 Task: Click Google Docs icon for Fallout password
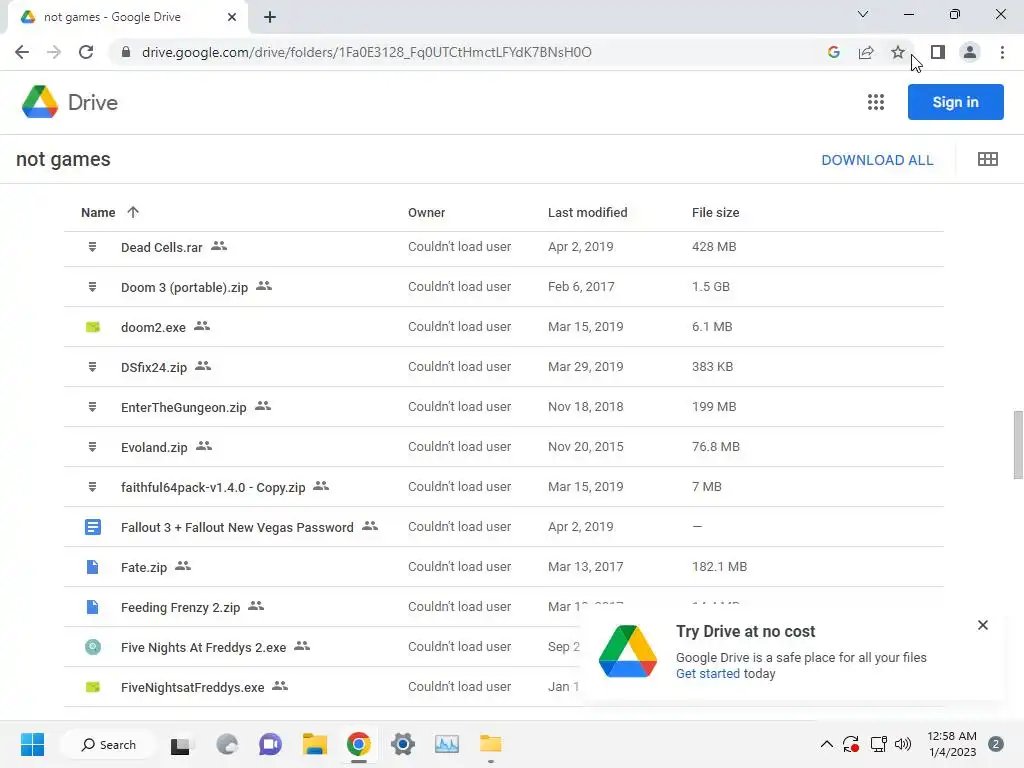click(x=93, y=526)
